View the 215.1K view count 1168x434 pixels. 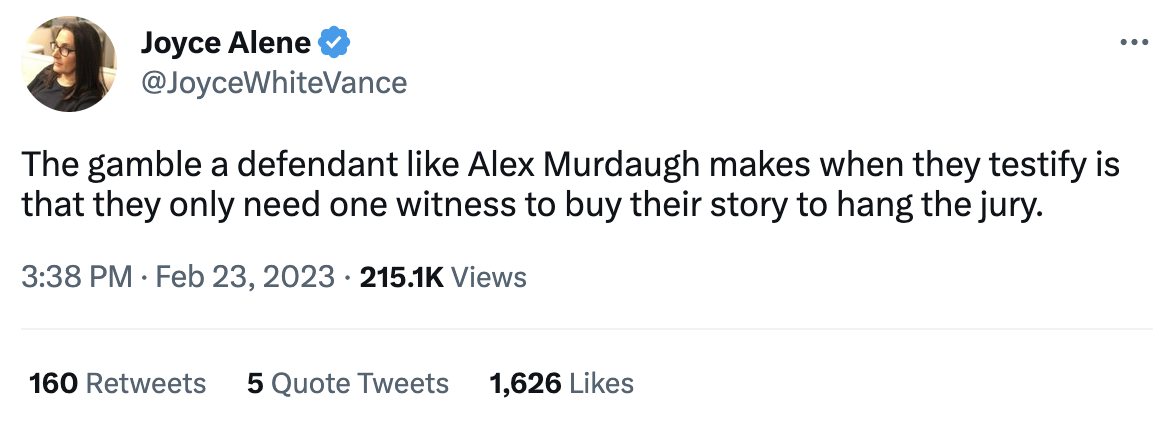[x=401, y=277]
